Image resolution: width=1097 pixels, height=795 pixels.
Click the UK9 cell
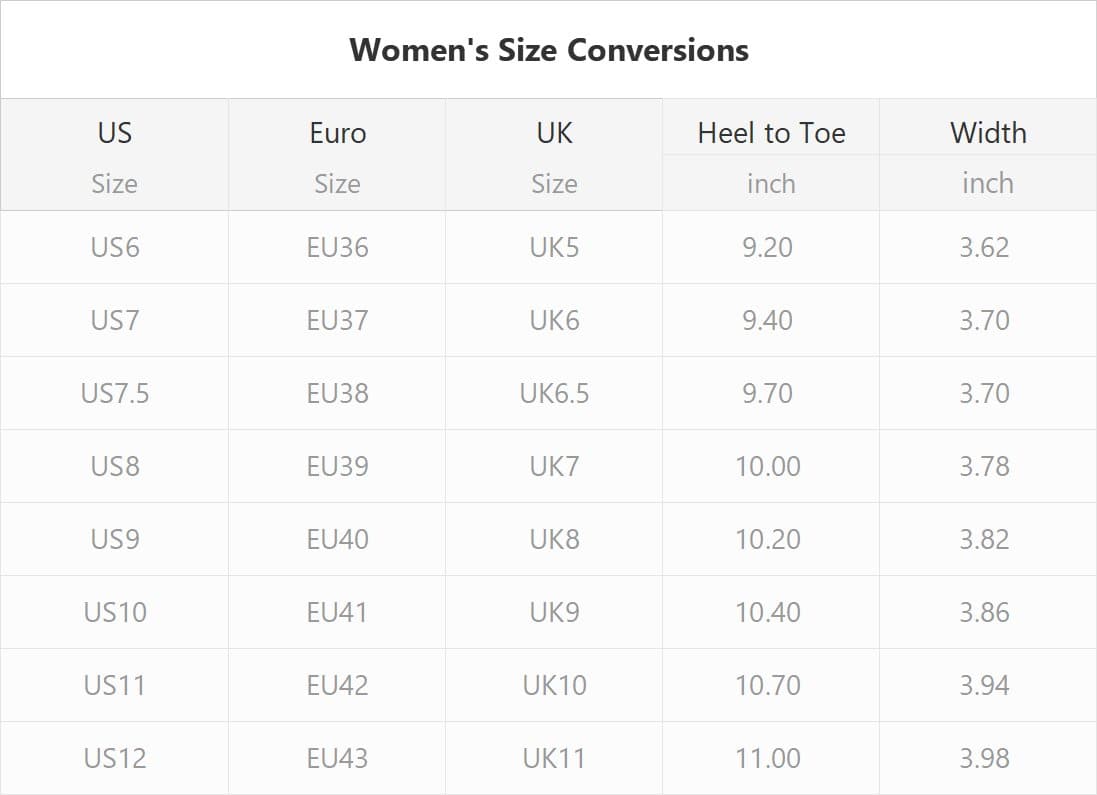554,612
